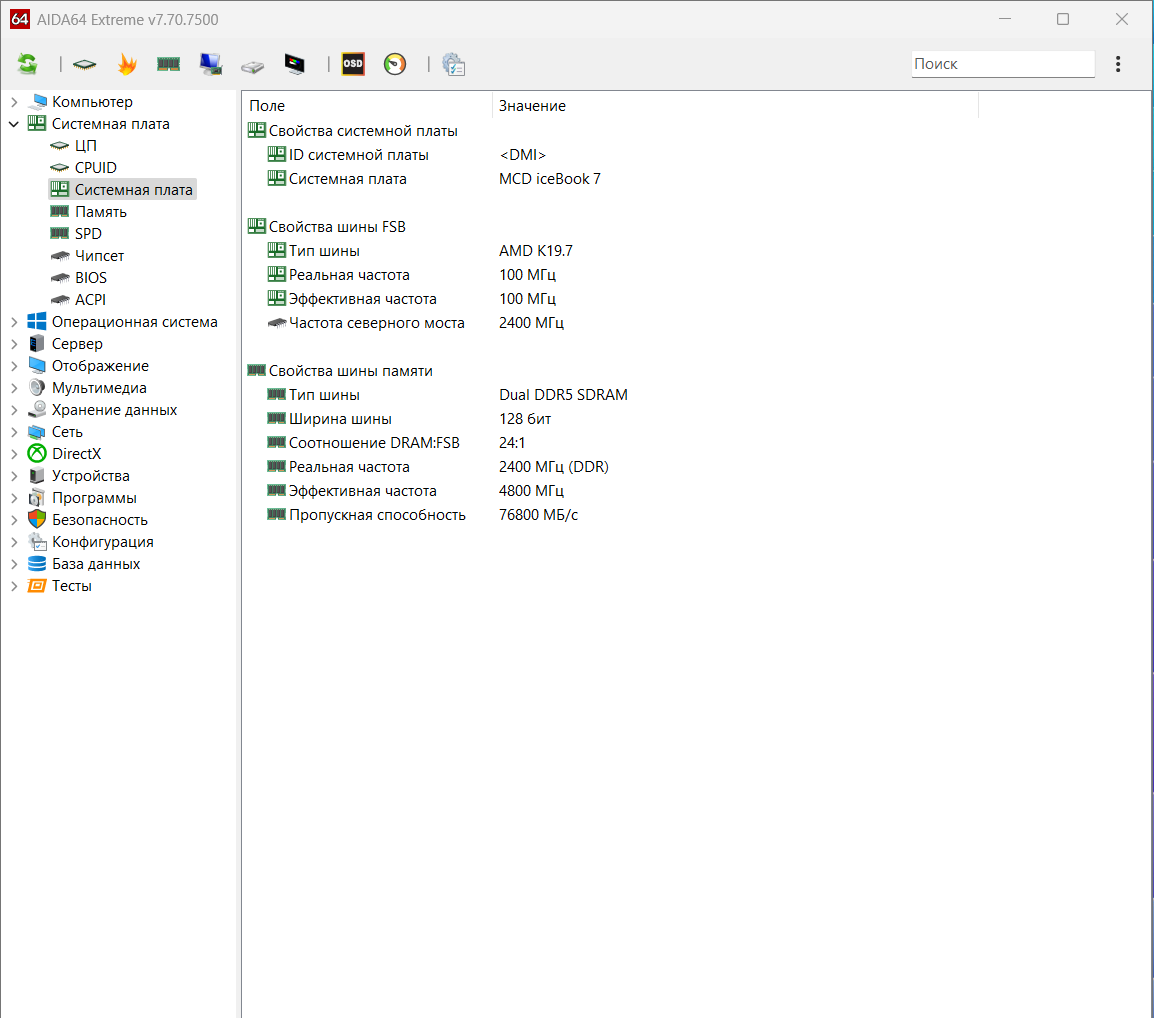This screenshot has height=1018, width=1154.
Task: Open the preferences gear checklist icon
Action: click(x=454, y=64)
